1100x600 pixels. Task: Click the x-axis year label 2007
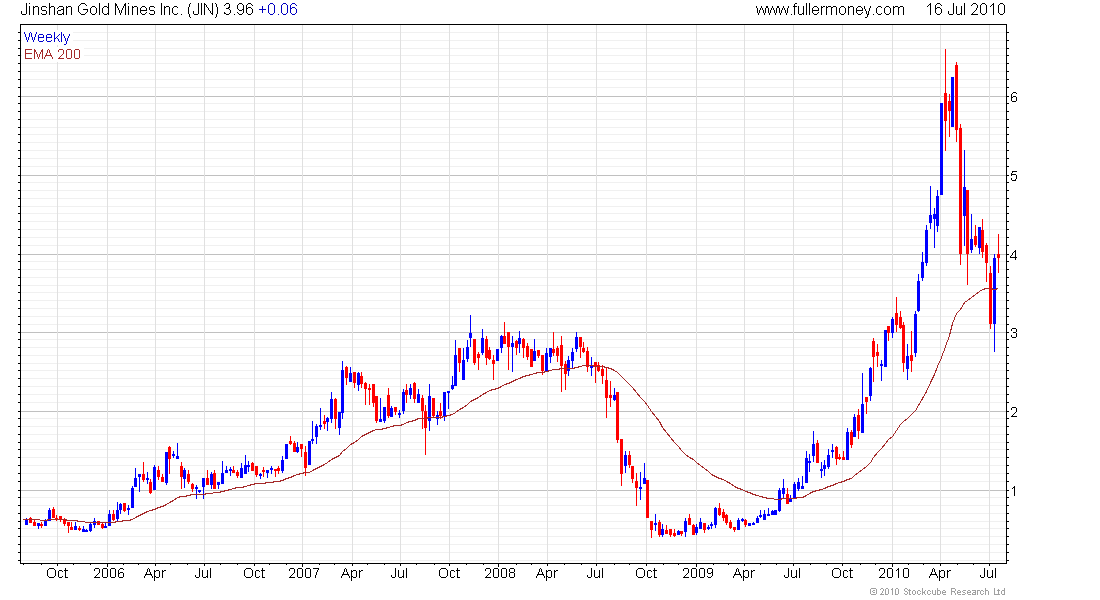(304, 573)
